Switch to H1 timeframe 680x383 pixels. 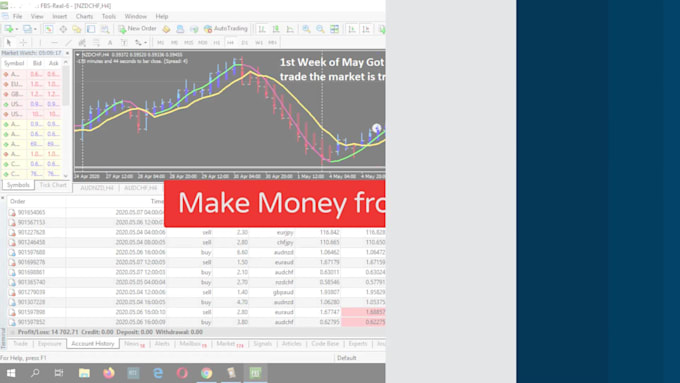(x=216, y=43)
